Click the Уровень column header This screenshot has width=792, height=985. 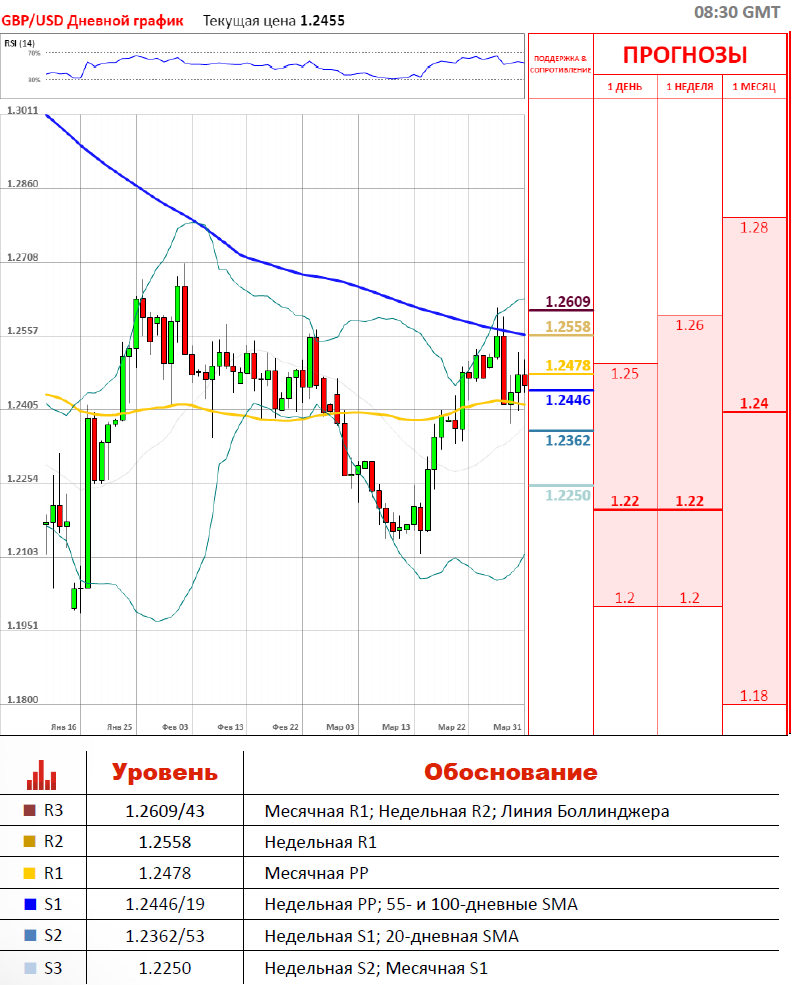[x=164, y=772]
